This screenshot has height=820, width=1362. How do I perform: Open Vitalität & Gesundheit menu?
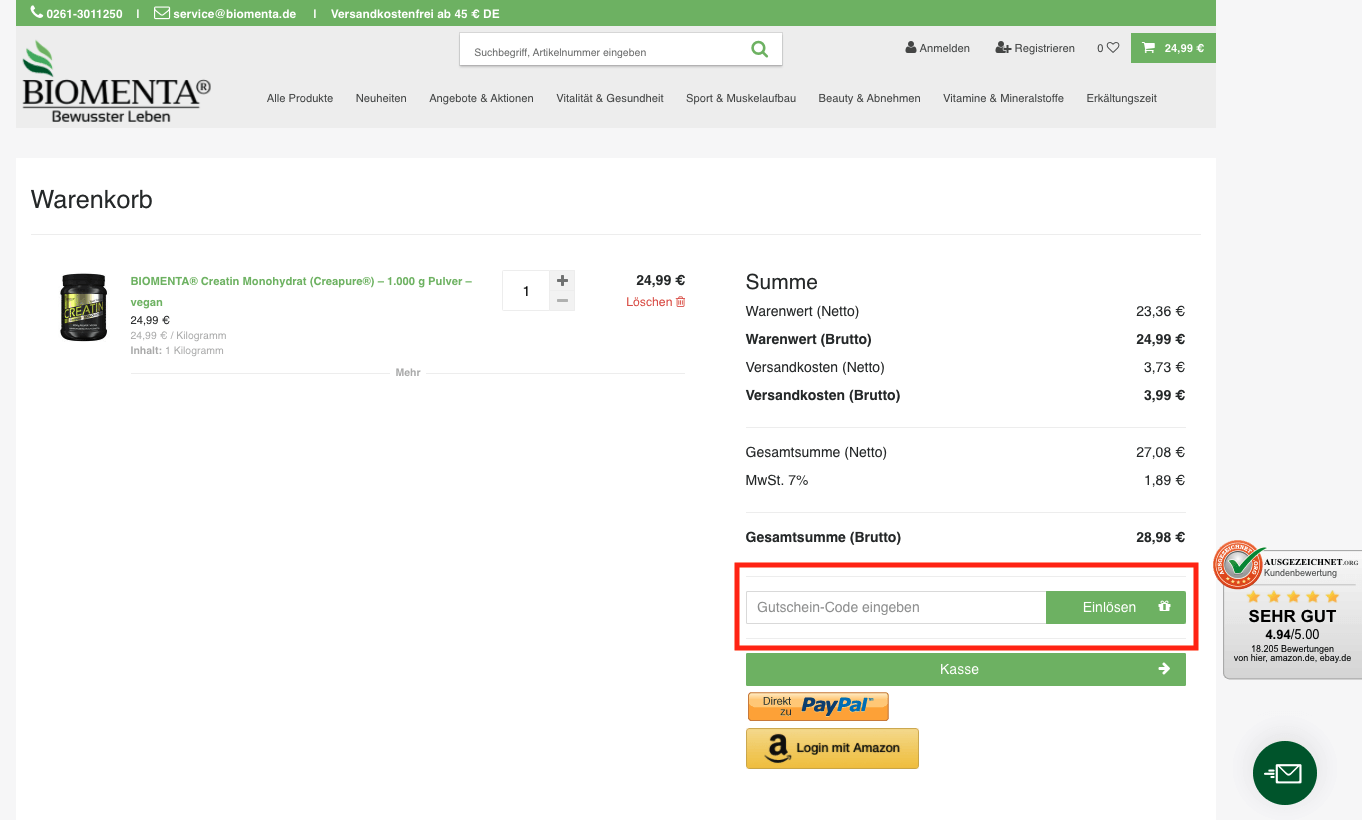click(x=610, y=98)
